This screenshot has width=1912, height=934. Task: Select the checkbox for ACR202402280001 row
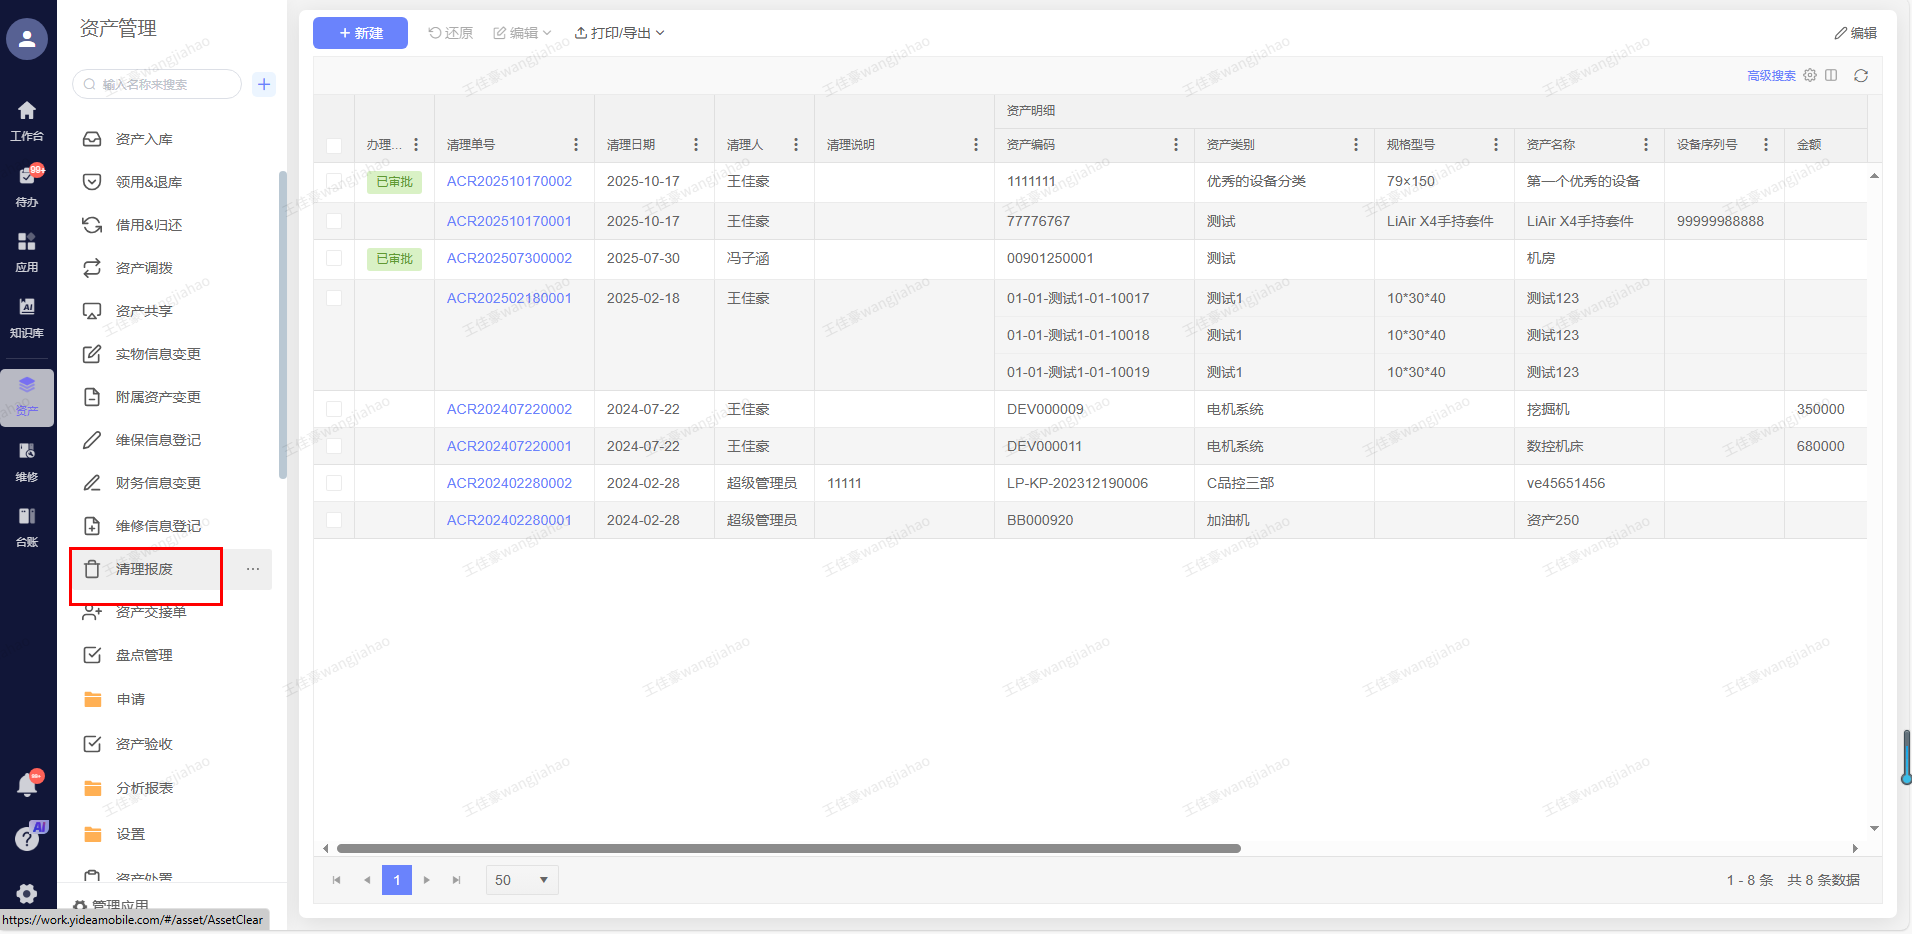coord(334,520)
